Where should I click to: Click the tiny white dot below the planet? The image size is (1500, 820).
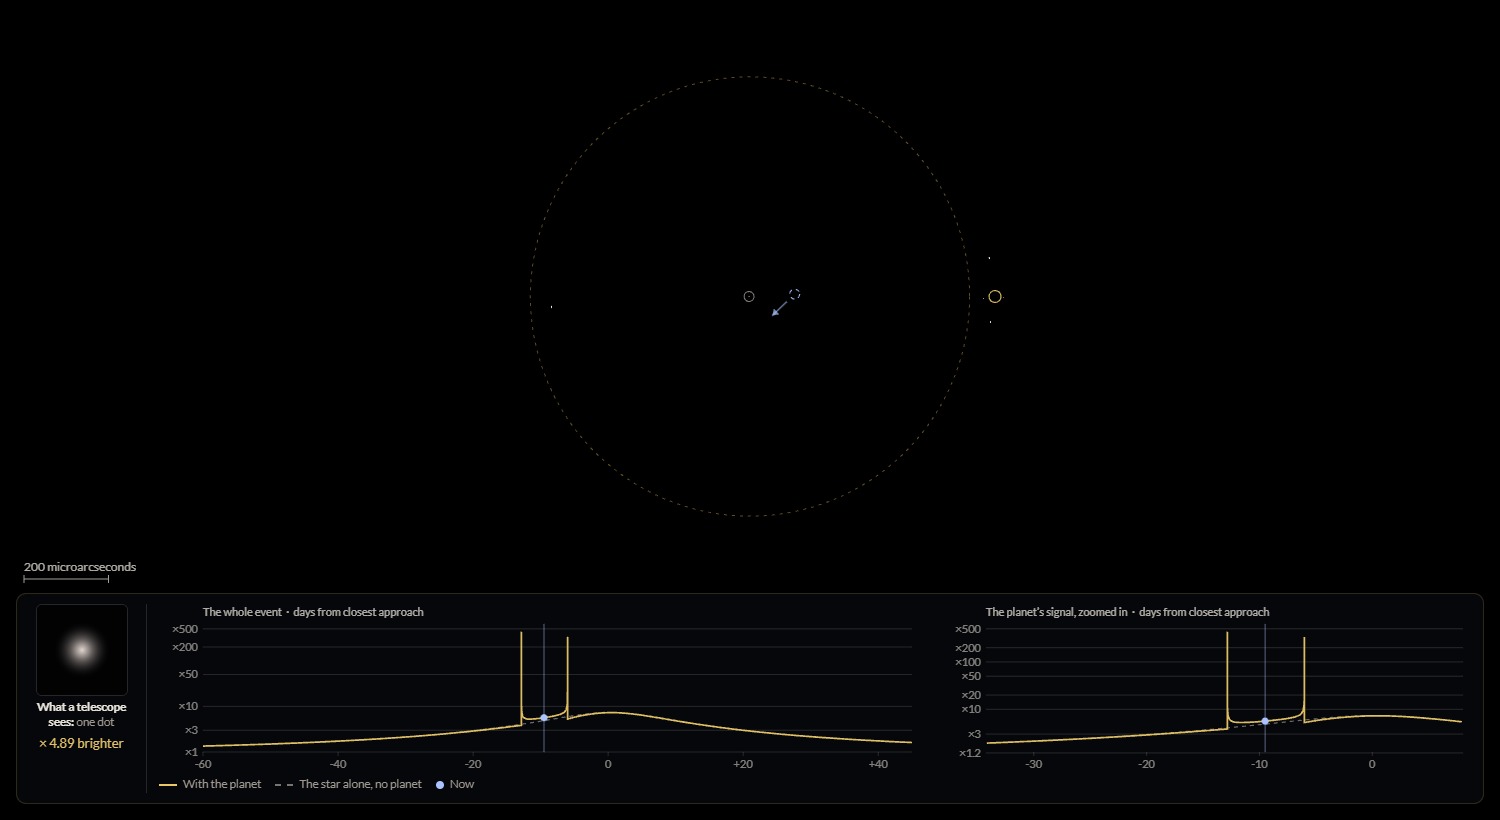(x=990, y=321)
